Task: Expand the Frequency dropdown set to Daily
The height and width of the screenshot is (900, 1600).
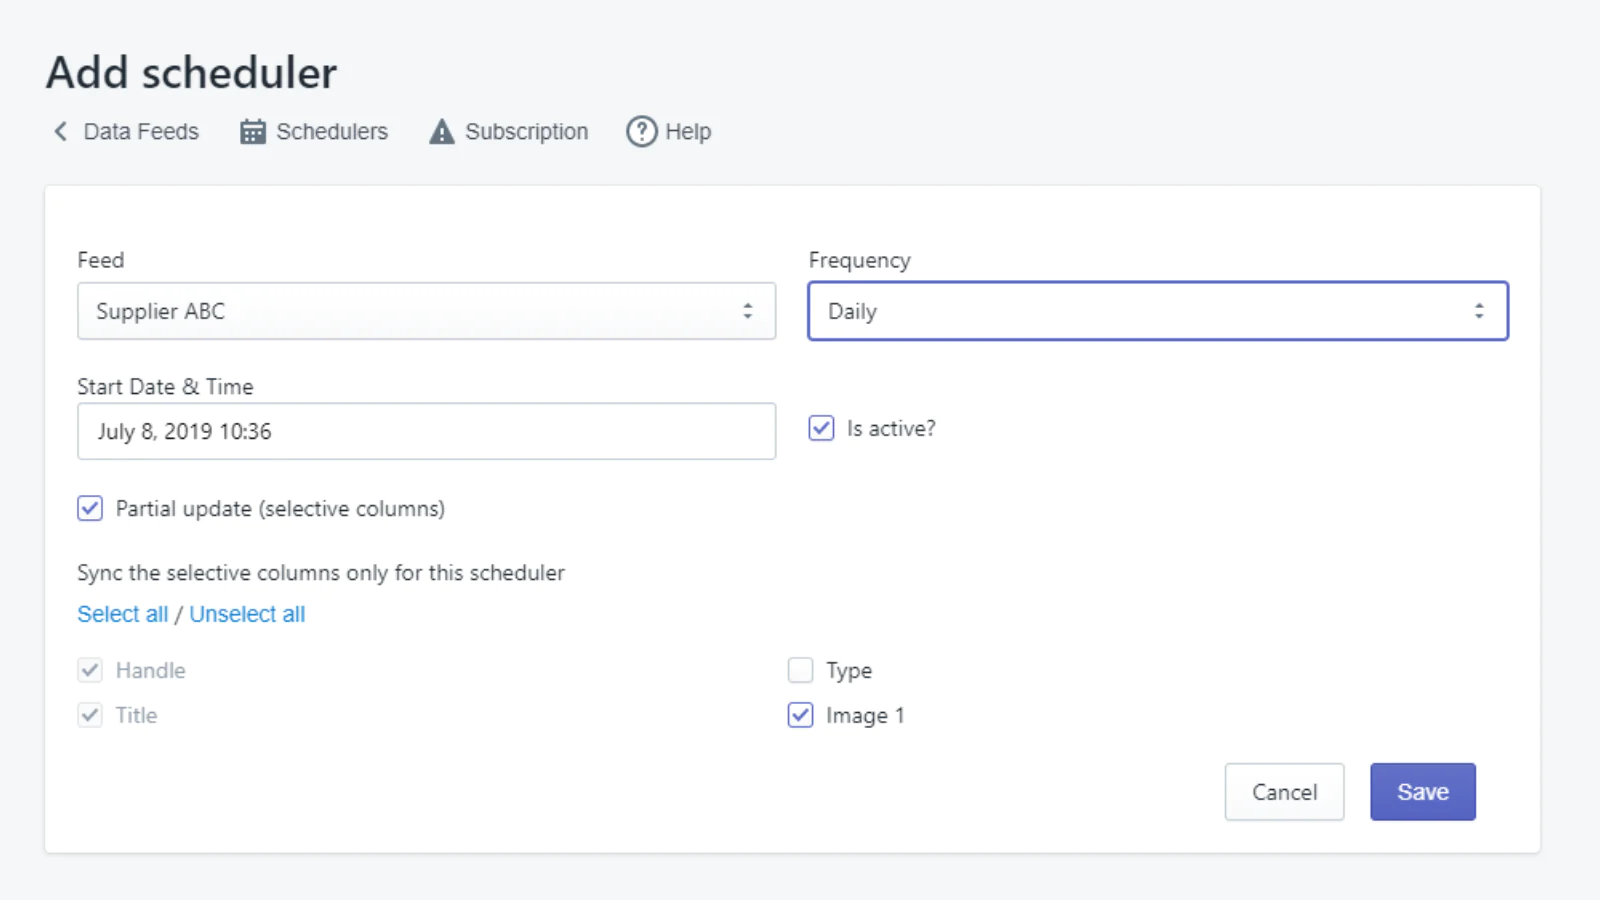Action: coord(1157,311)
